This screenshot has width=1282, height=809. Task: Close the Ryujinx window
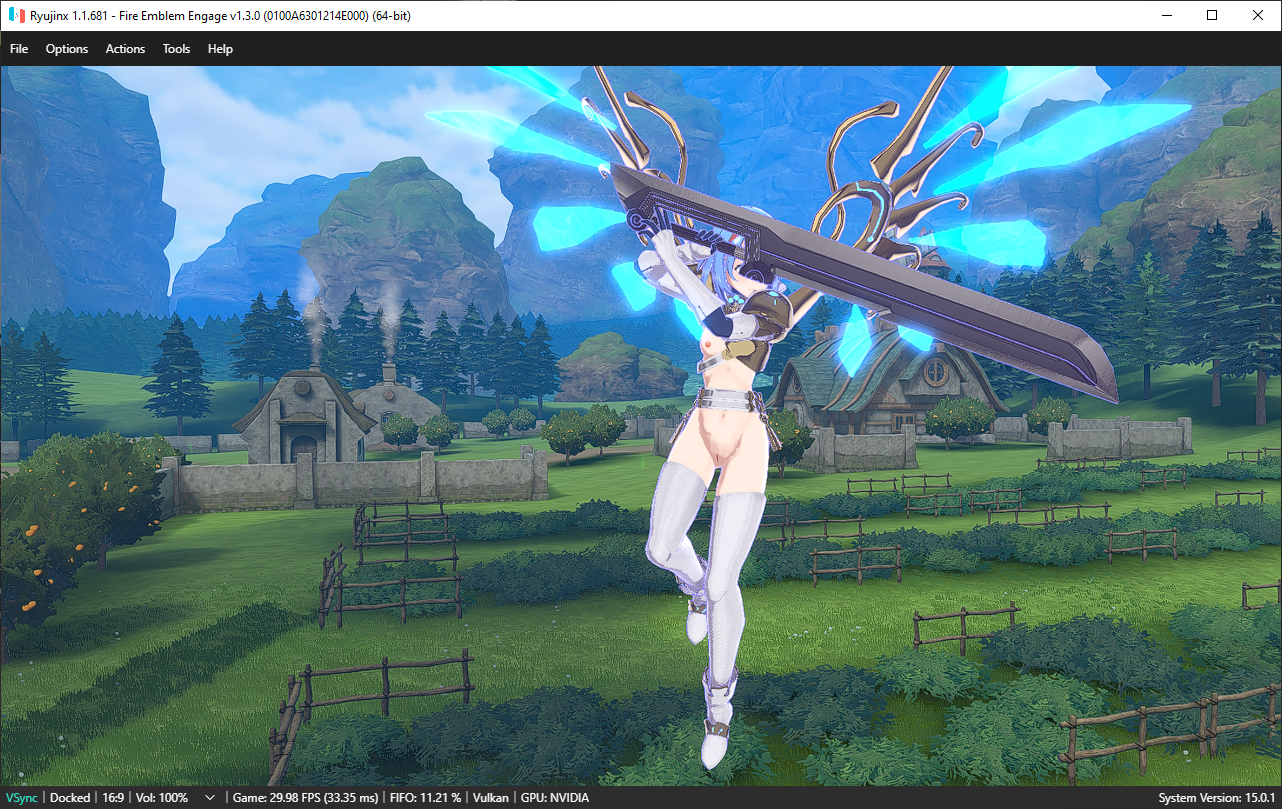(x=1258, y=16)
